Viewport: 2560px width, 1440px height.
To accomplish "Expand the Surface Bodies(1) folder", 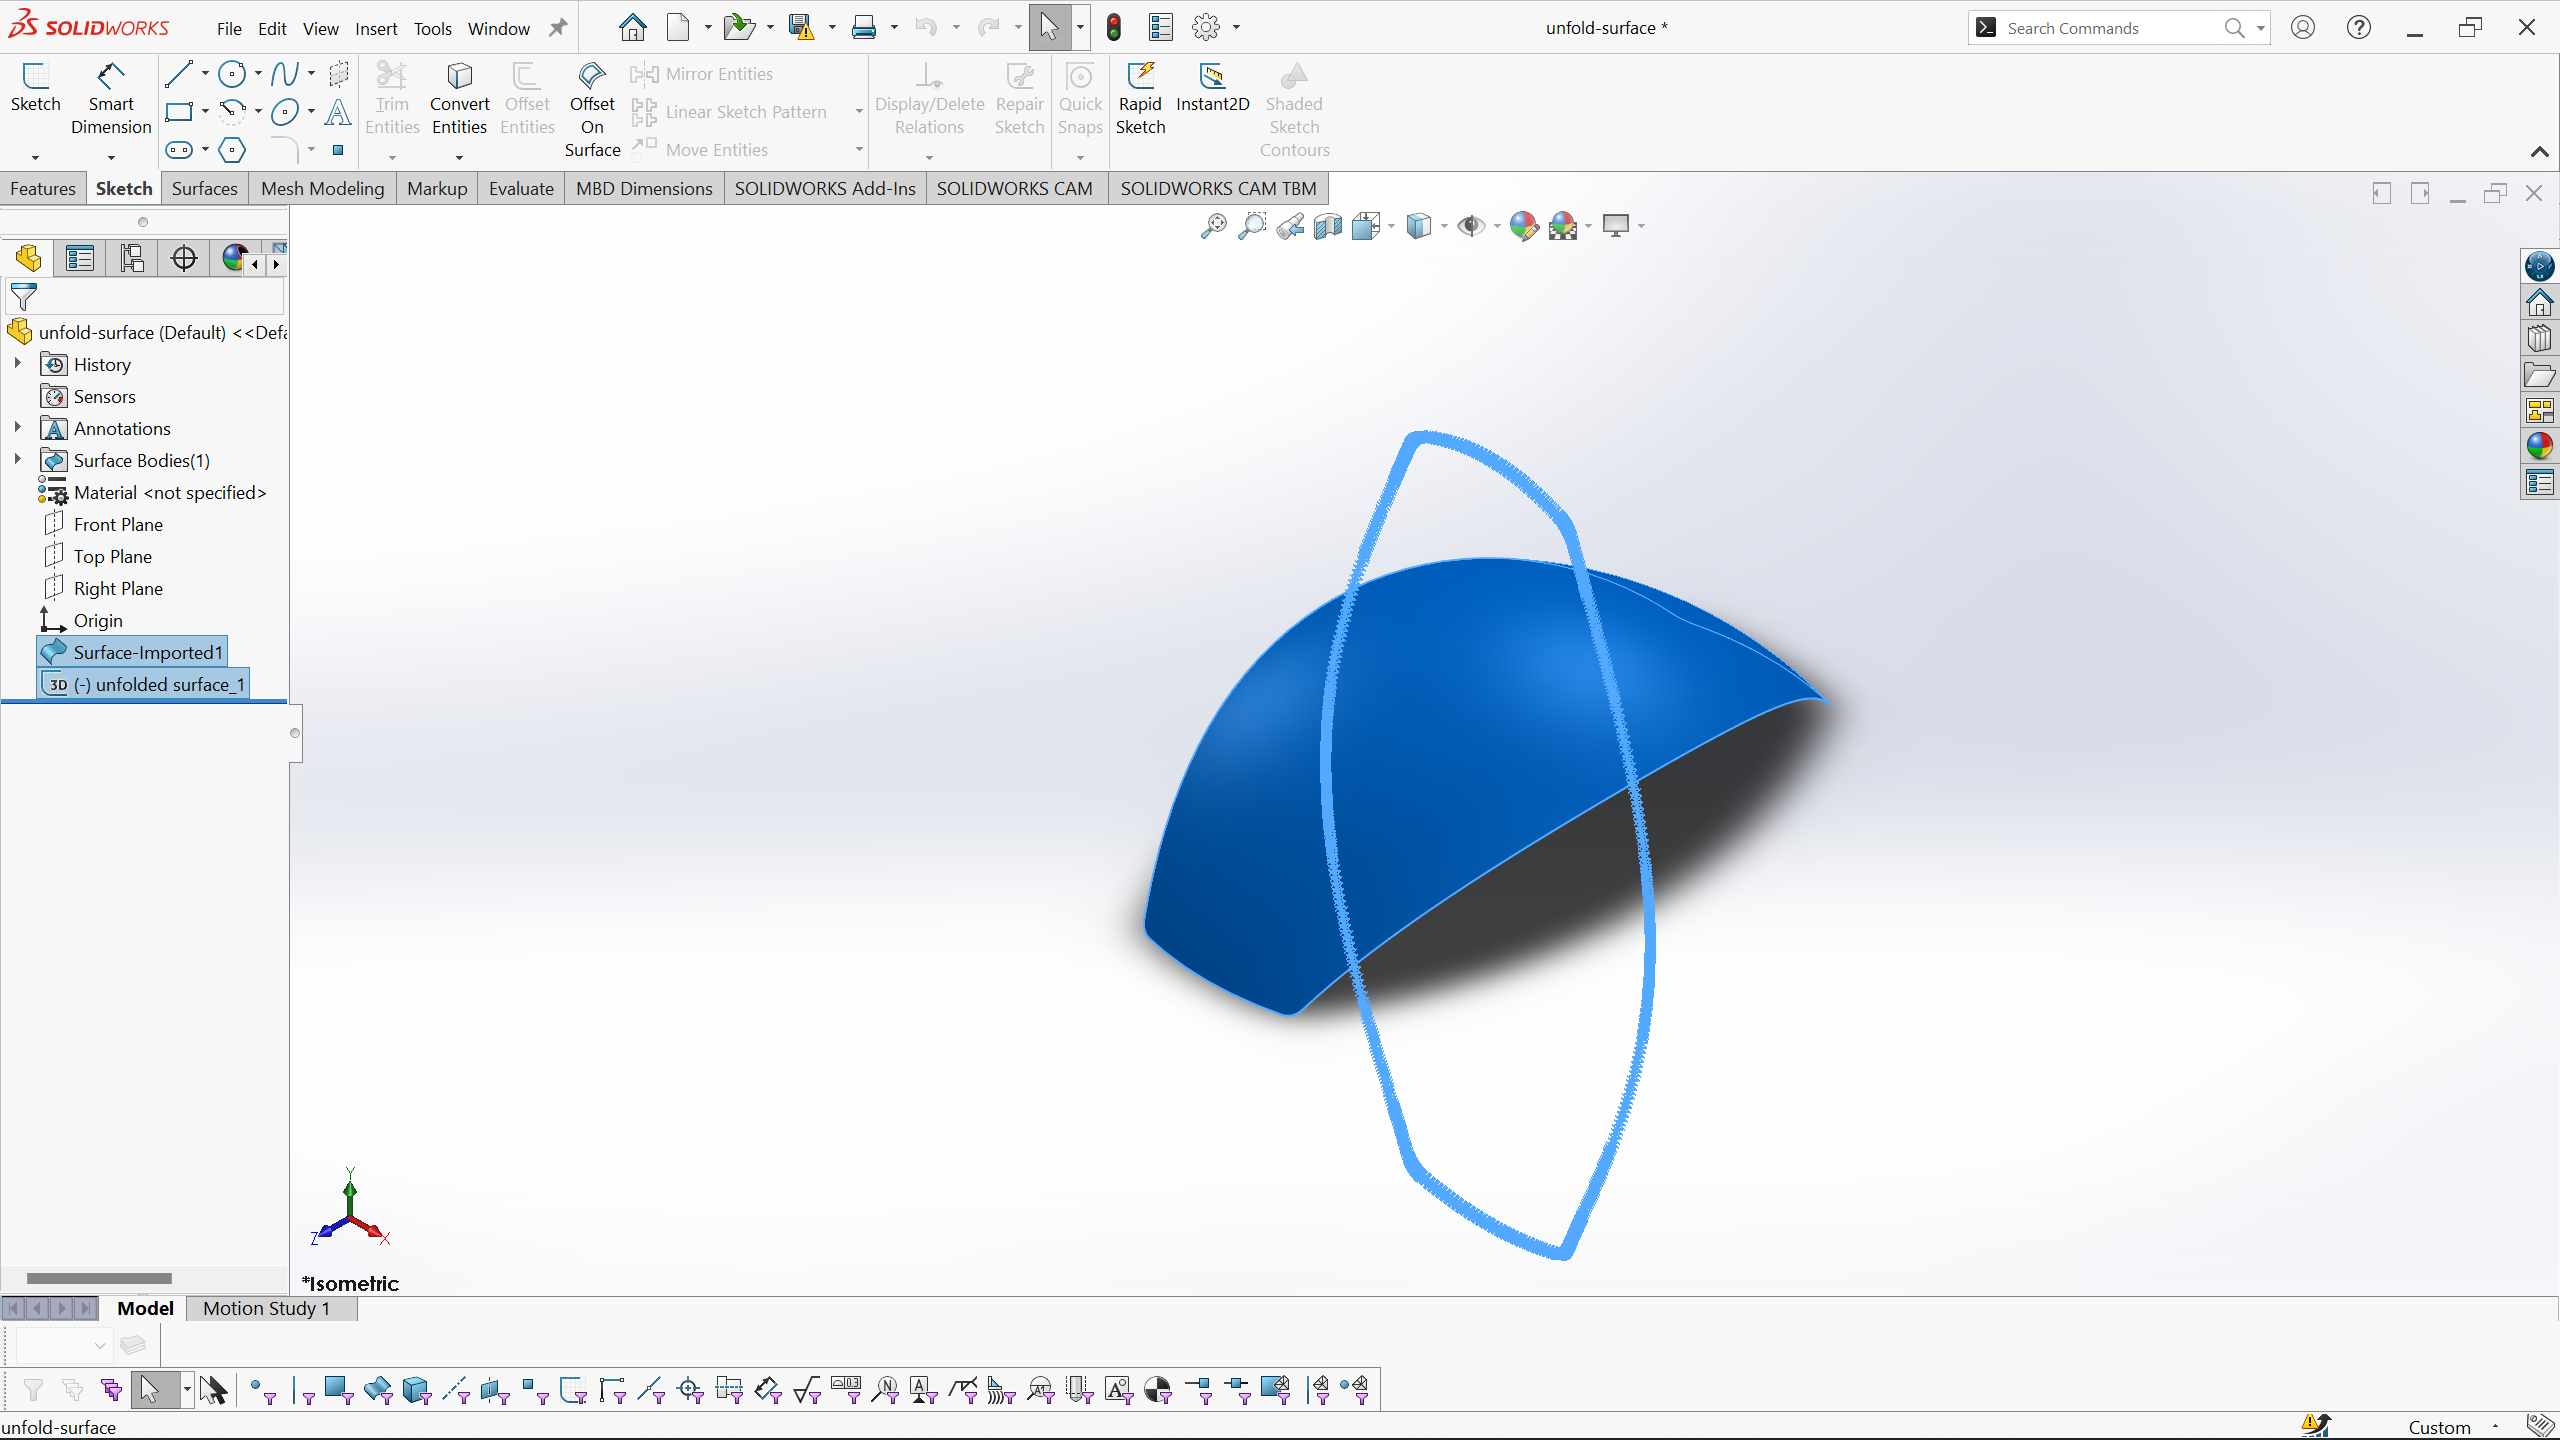I will [17, 459].
